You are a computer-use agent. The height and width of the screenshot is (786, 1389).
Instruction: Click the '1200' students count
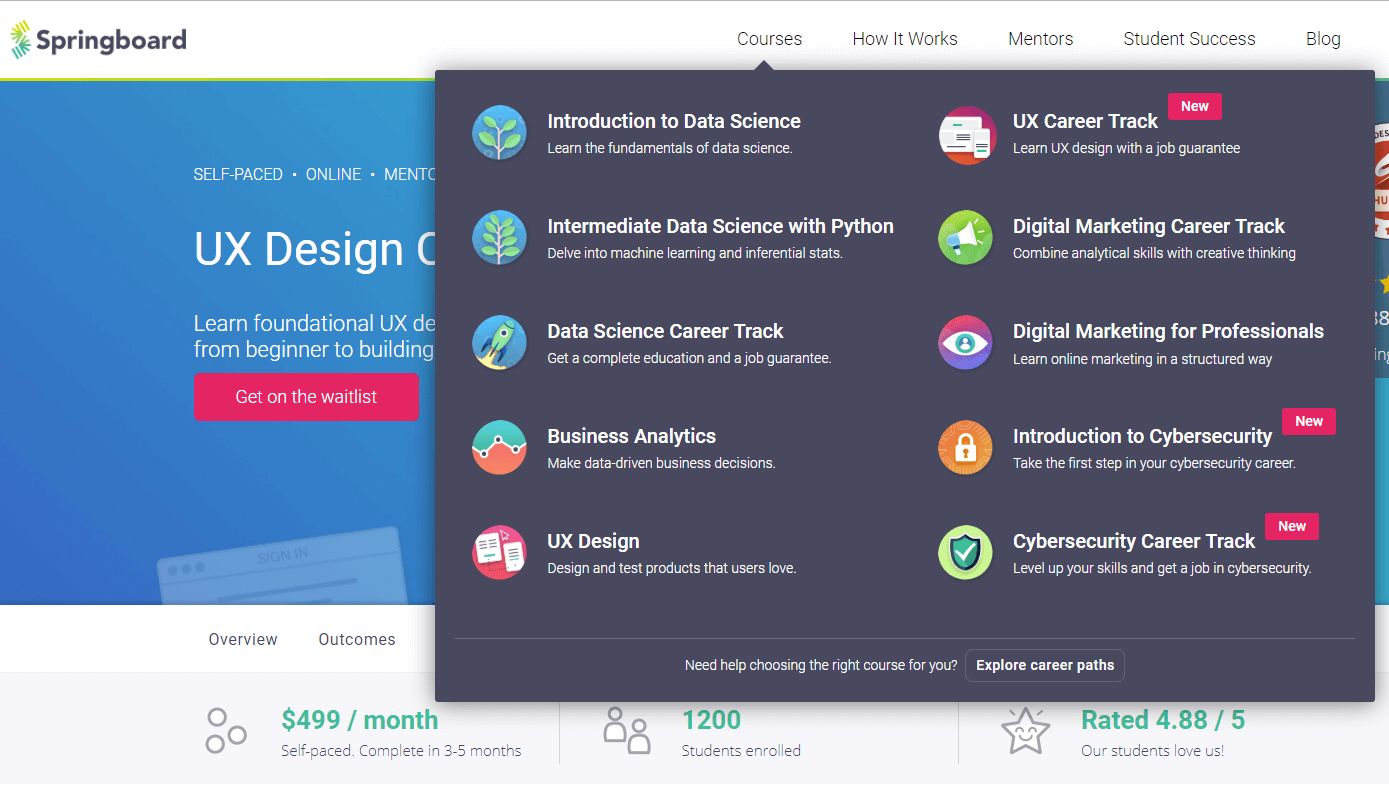coord(711,720)
